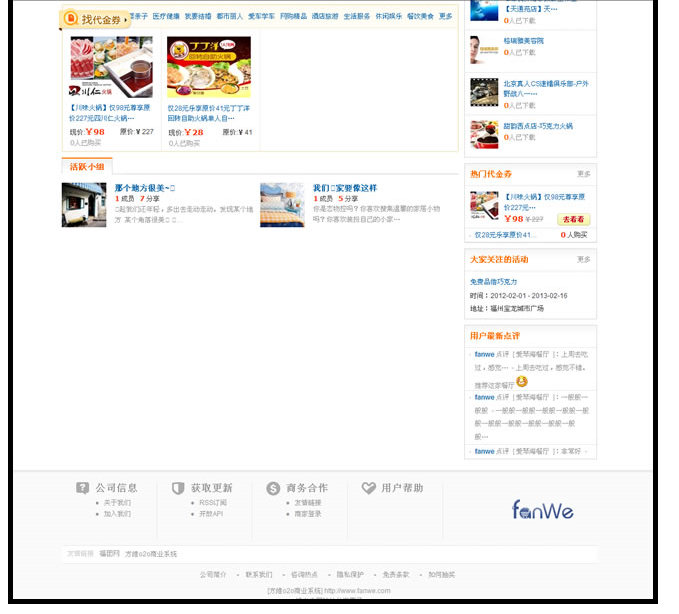Select the 餐饮美食 category in the top menu

[x=420, y=16]
